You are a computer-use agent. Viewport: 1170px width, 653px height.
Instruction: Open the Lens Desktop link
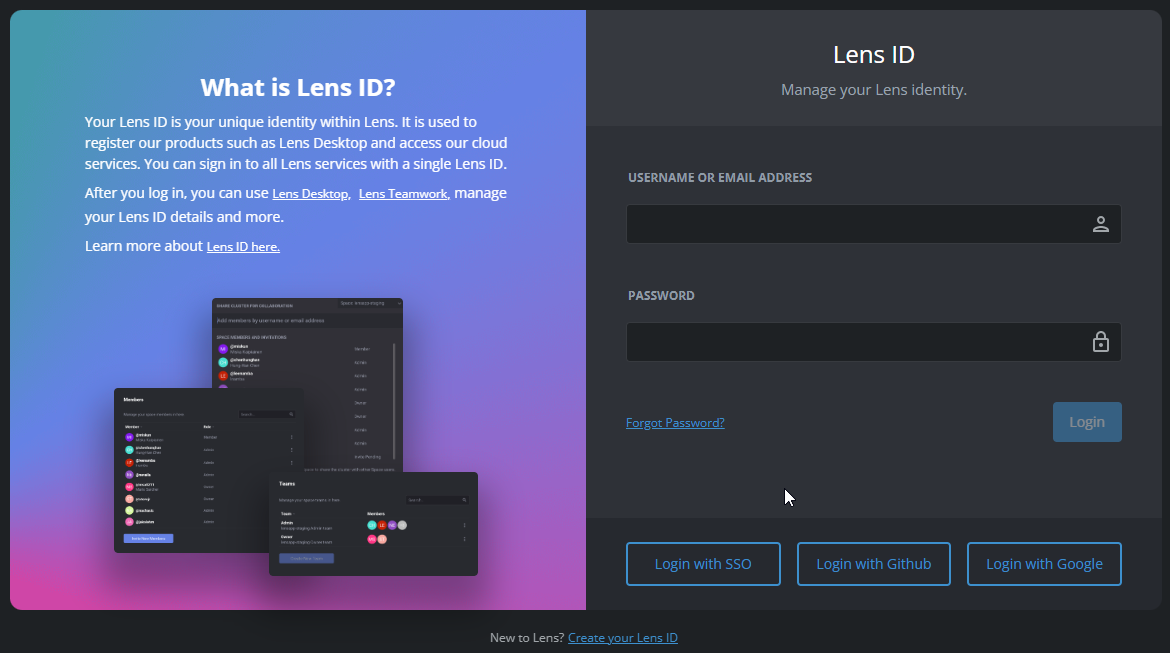310,193
